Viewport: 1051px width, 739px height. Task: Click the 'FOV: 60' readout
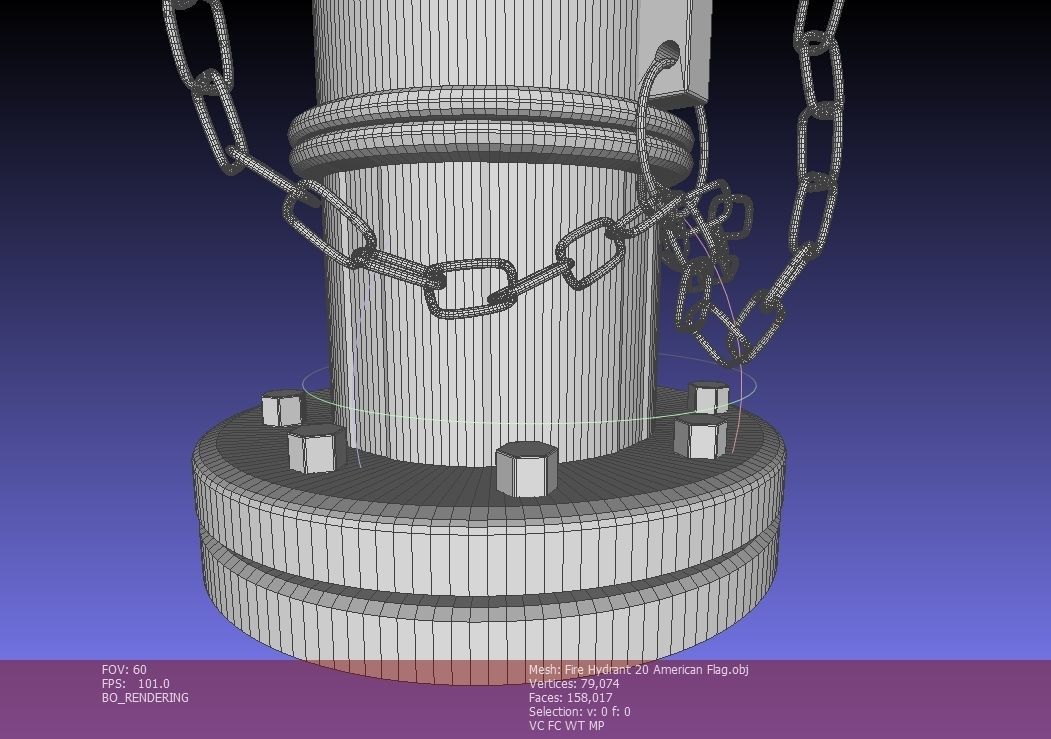coord(124,669)
